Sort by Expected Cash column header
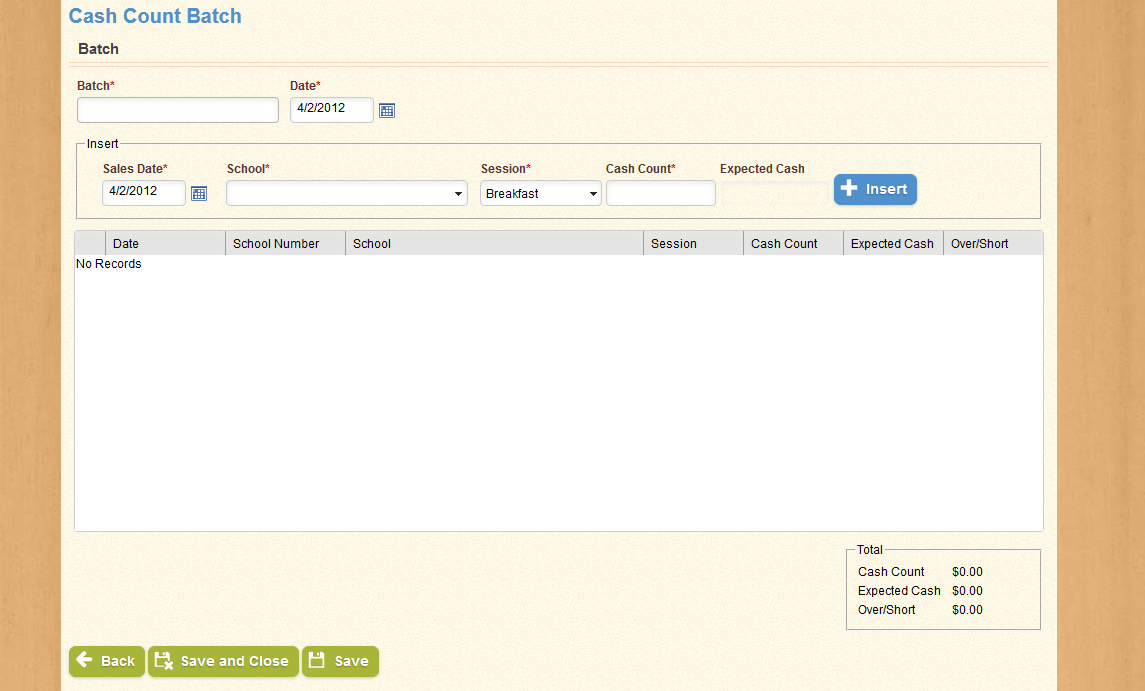 pos(893,244)
